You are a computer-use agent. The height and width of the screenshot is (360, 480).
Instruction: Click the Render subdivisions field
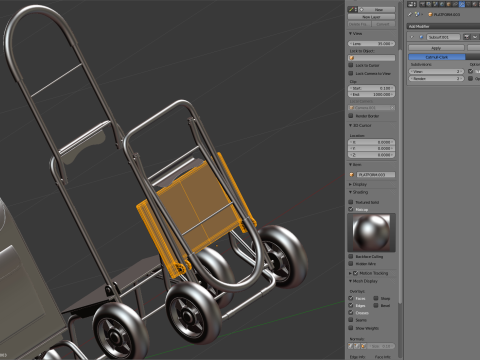(436, 79)
